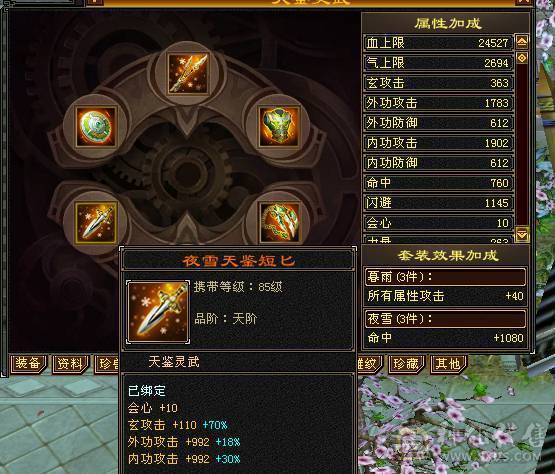Select the spear weapon slot icon

pos(188,73)
